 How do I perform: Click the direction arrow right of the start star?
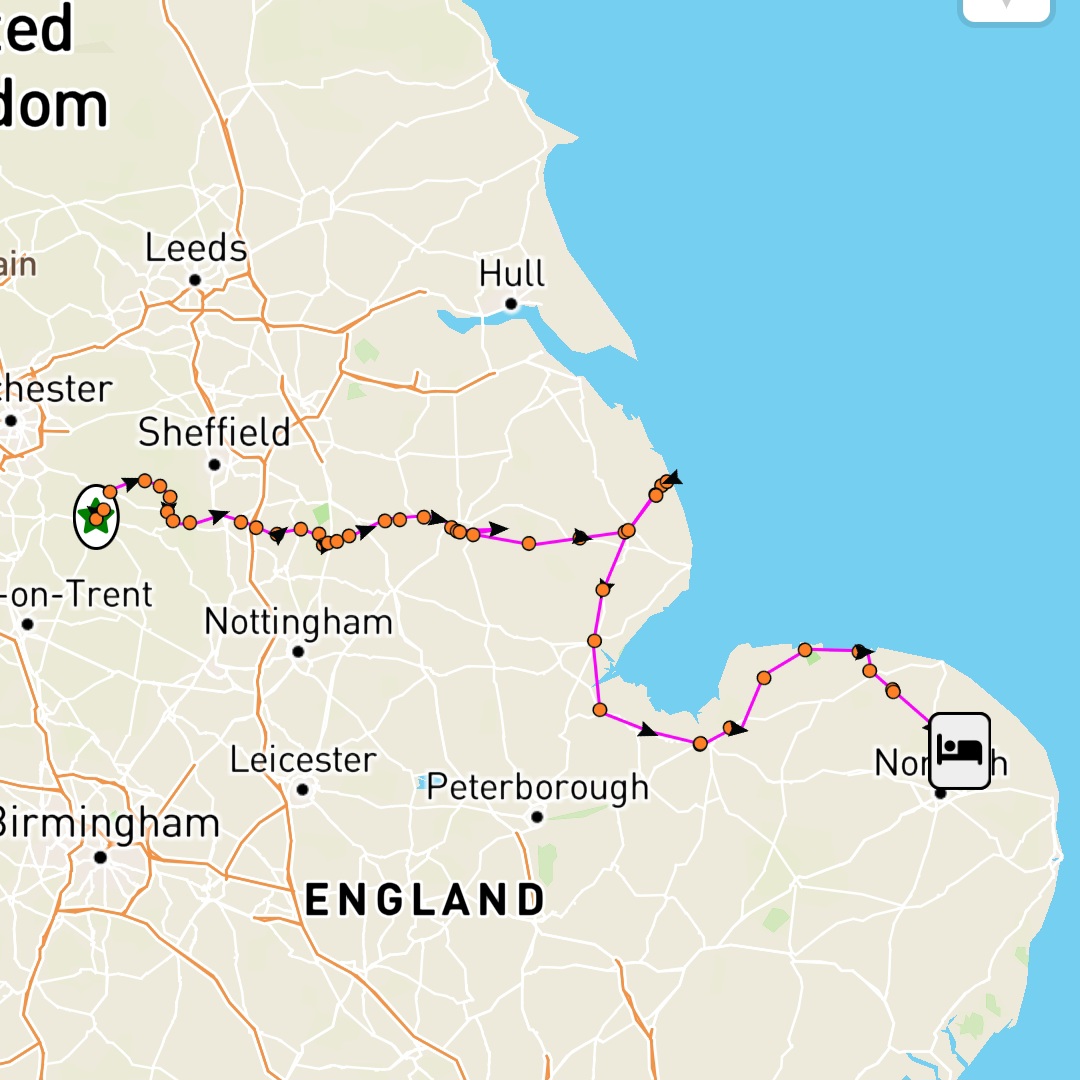(x=130, y=482)
